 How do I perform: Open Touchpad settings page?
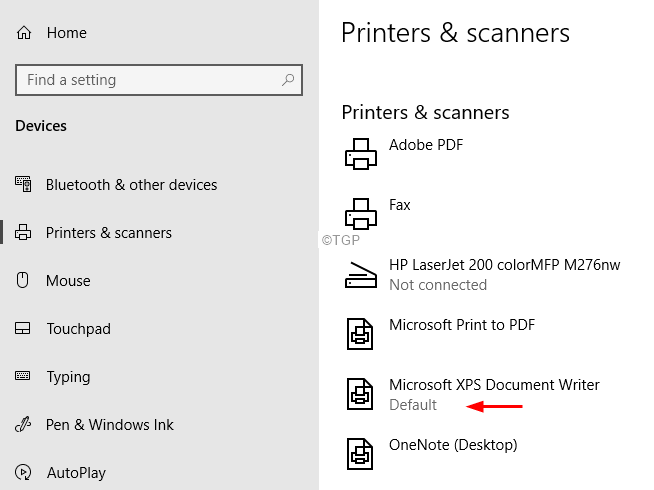(x=78, y=329)
